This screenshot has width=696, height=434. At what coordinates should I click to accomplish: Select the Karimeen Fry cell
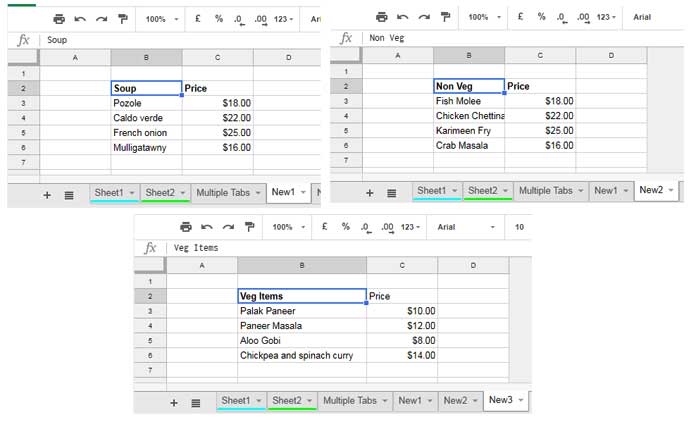click(469, 130)
